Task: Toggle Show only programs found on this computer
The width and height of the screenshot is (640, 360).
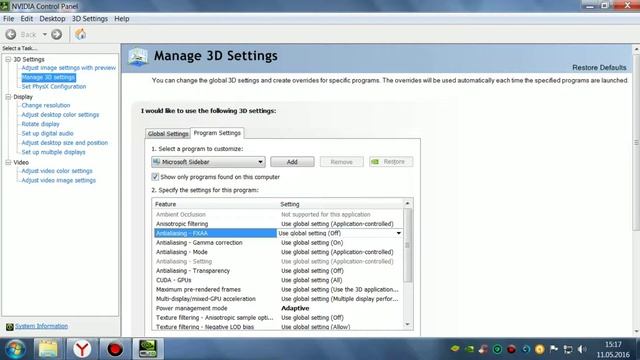Action: tap(155, 177)
